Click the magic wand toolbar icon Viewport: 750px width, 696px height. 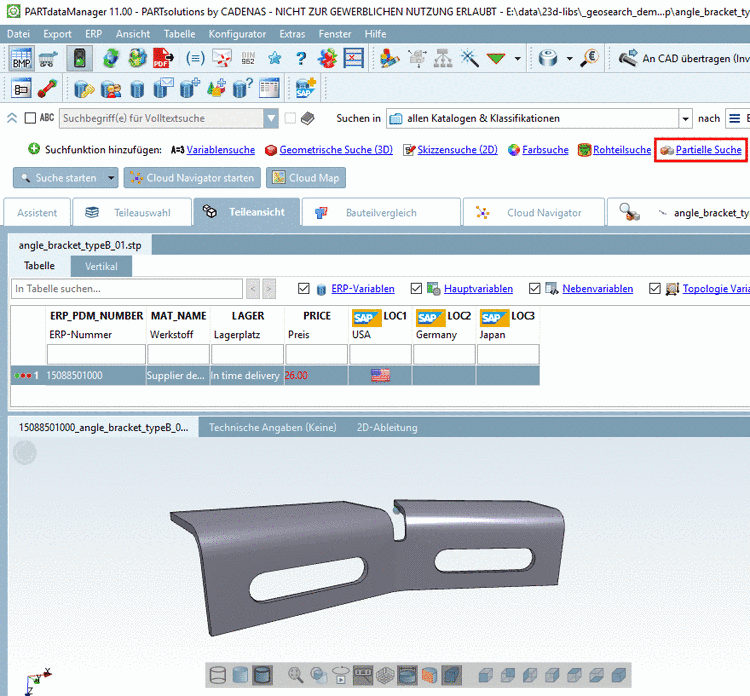tap(469, 58)
